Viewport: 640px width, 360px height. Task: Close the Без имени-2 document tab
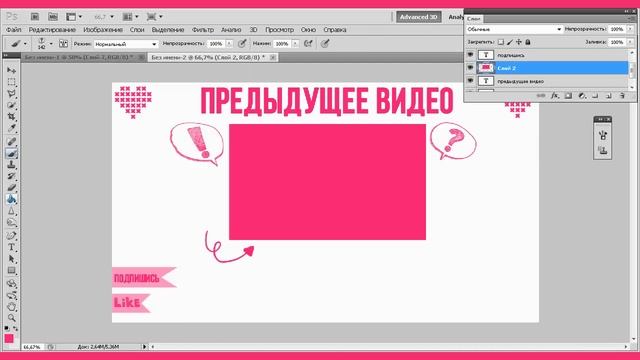[x=272, y=58]
